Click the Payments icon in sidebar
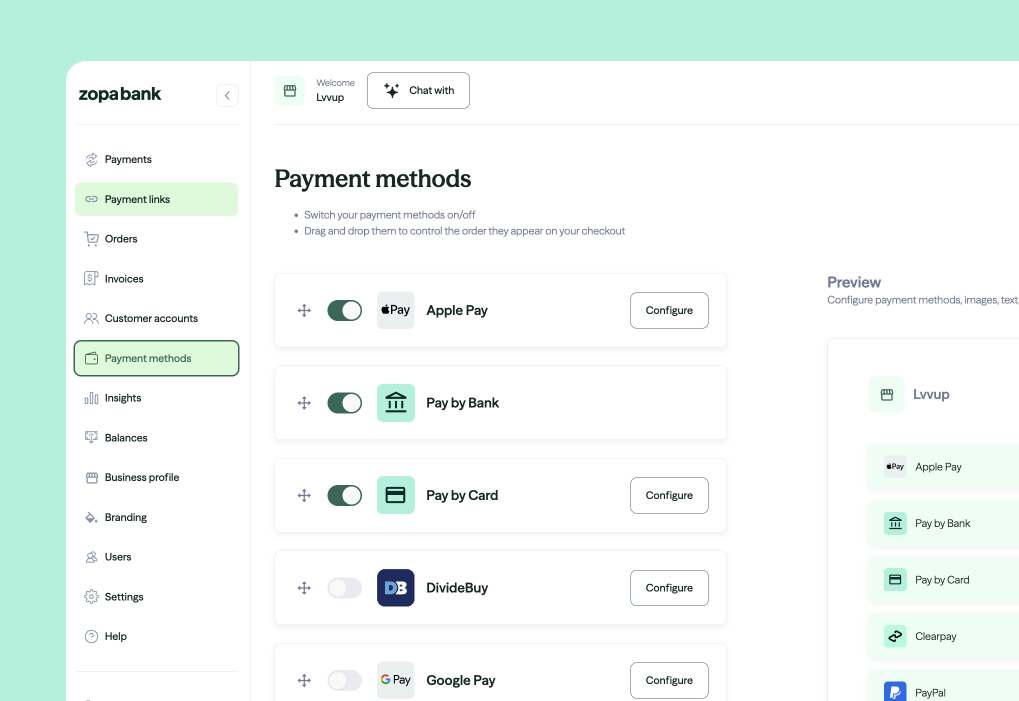This screenshot has height=701, width=1019. [x=92, y=159]
